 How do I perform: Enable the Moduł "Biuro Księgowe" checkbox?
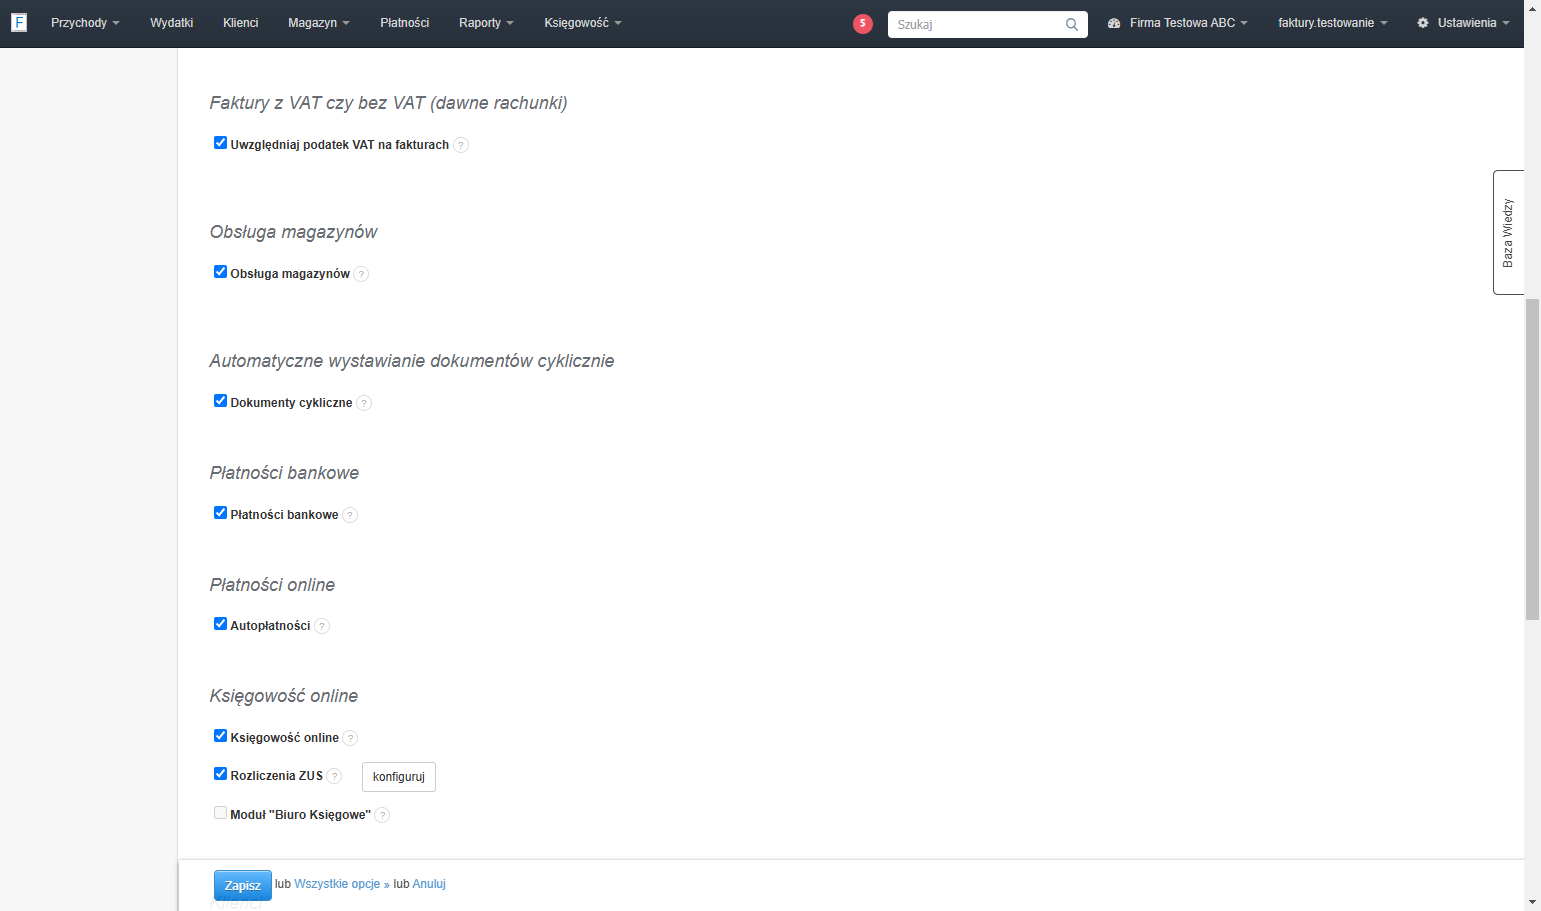tap(220, 813)
